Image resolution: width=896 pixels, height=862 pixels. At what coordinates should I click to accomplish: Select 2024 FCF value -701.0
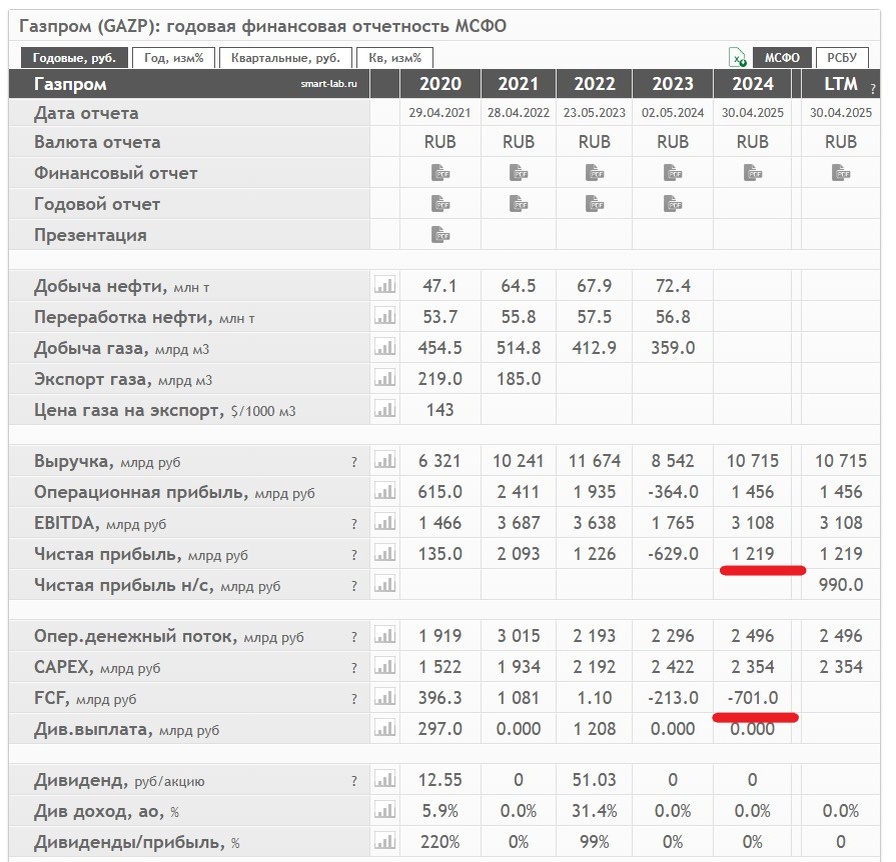[753, 697]
